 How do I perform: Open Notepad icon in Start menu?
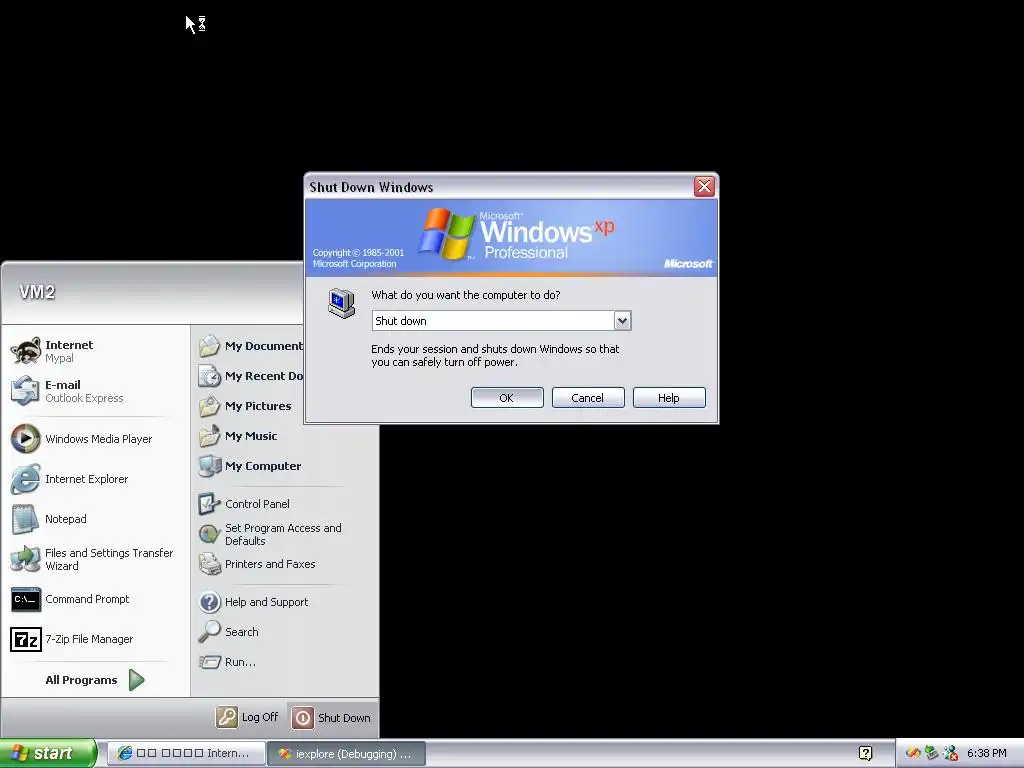point(25,519)
